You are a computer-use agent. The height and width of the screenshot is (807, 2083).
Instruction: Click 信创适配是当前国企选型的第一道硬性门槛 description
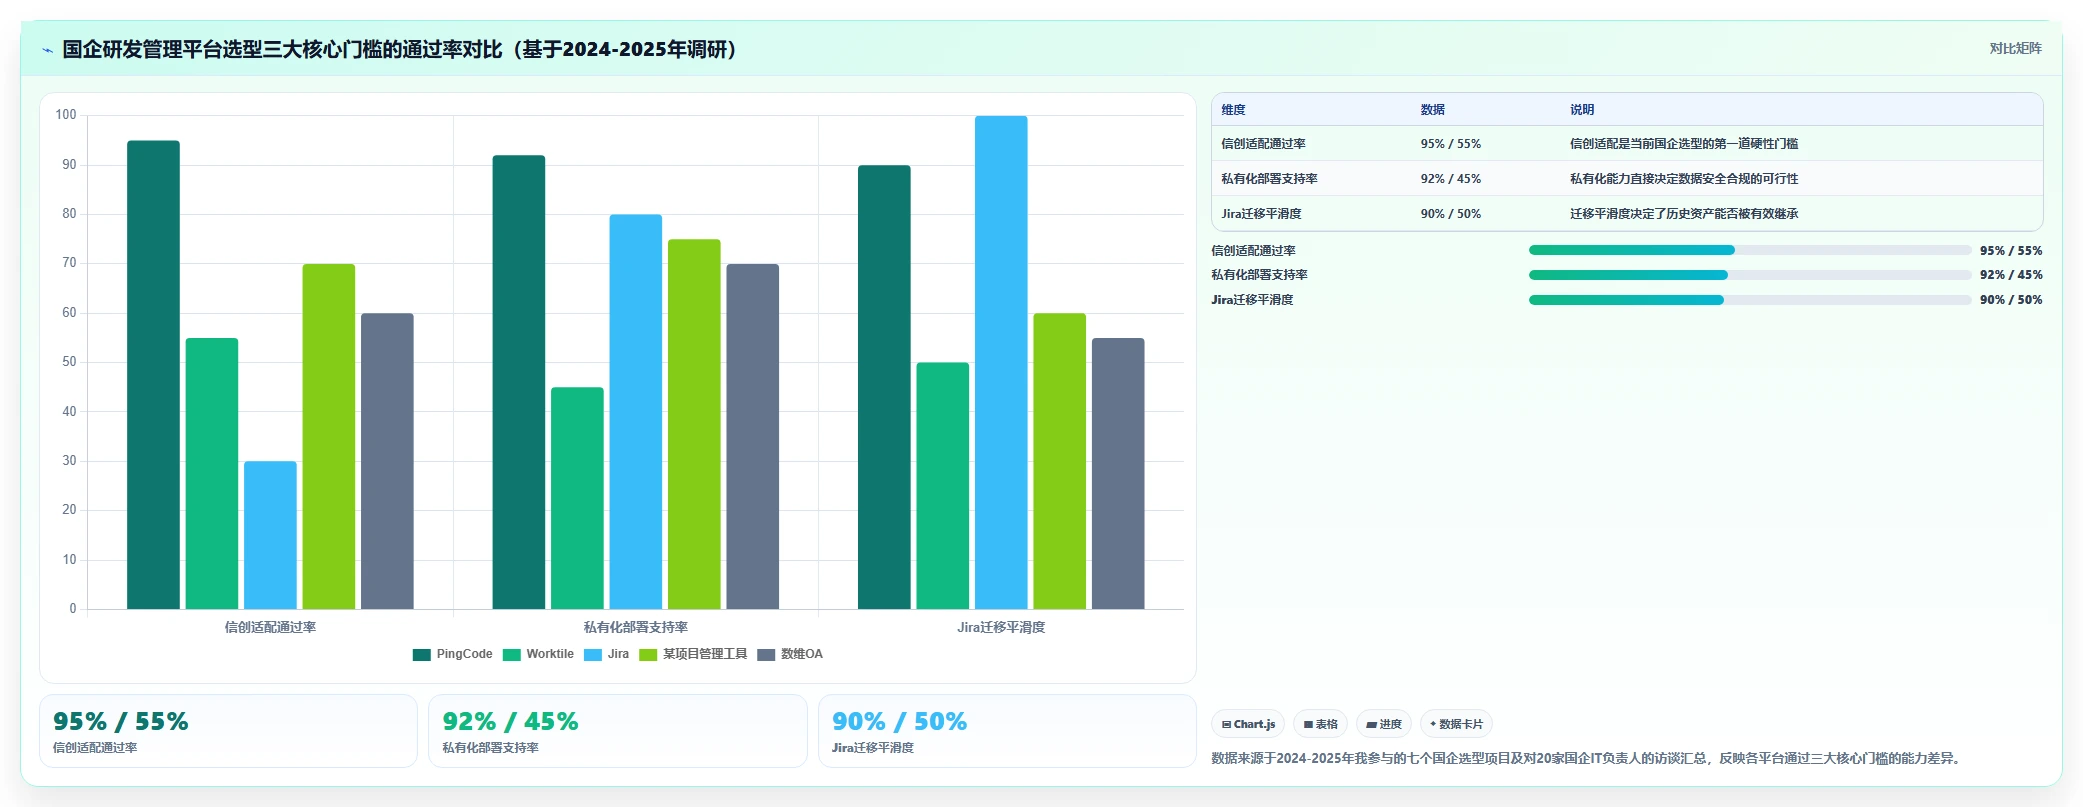coord(1684,144)
